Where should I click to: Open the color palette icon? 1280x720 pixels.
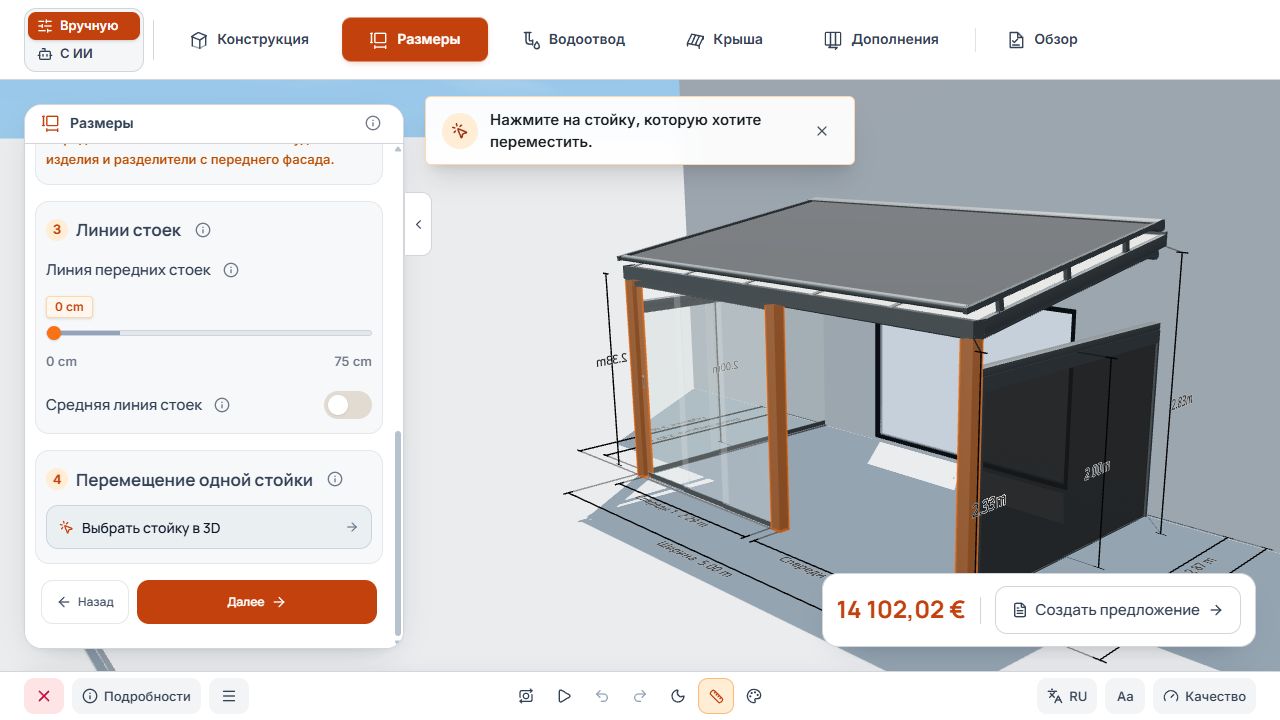755,696
